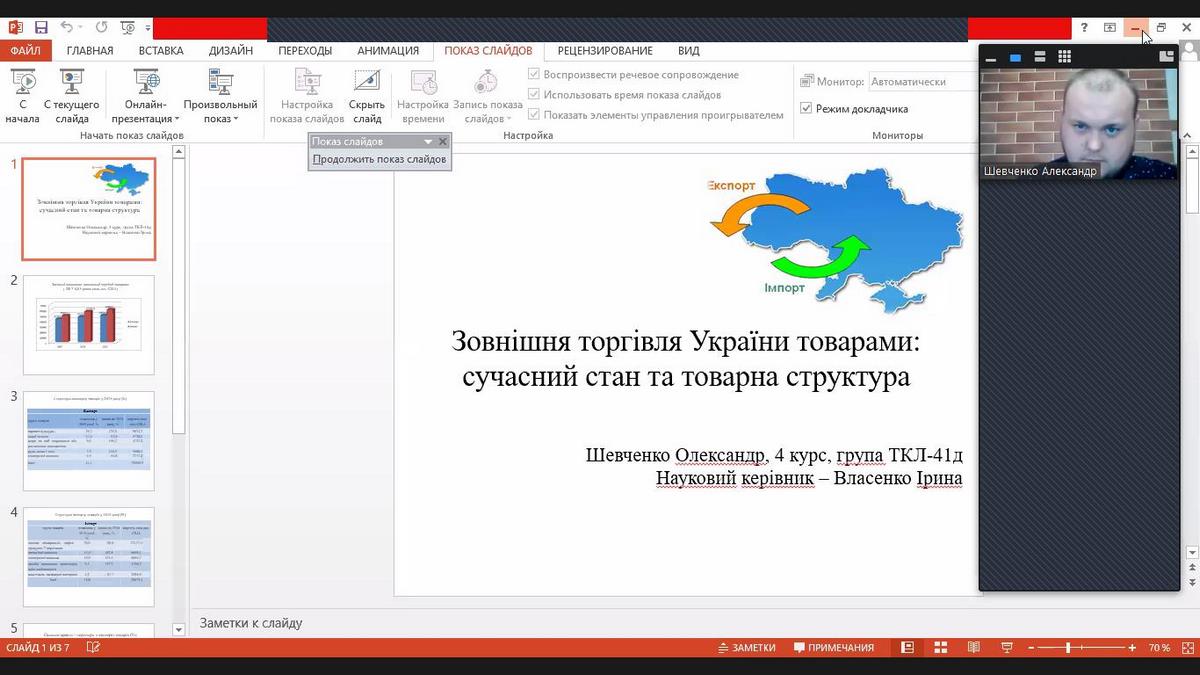Open 'ЗАМЕТКИ' in the status bar
The height and width of the screenshot is (675, 1200).
pos(746,648)
